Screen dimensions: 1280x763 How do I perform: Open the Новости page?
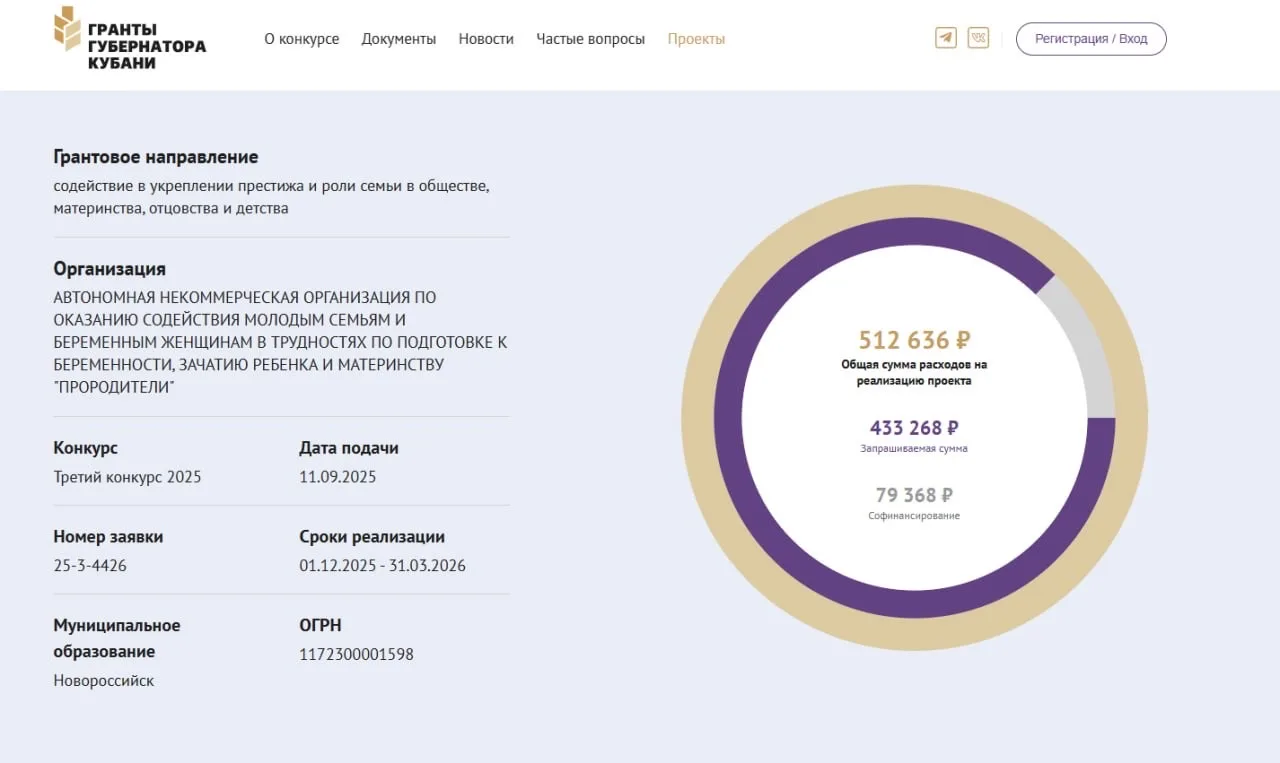coord(486,39)
